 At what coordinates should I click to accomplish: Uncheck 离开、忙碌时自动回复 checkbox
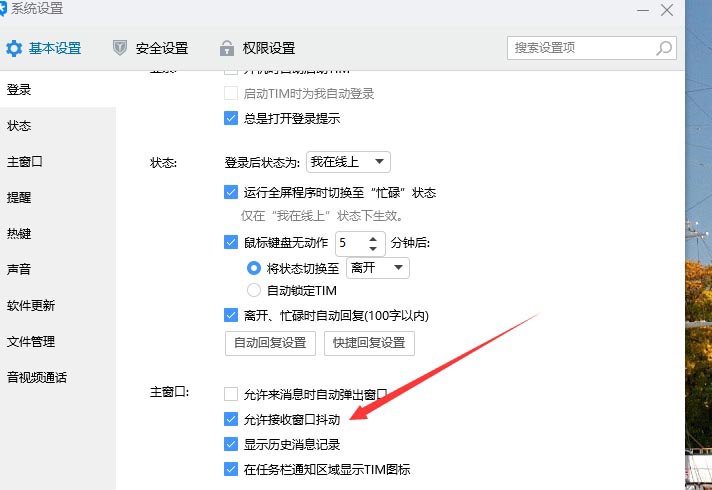[x=231, y=315]
